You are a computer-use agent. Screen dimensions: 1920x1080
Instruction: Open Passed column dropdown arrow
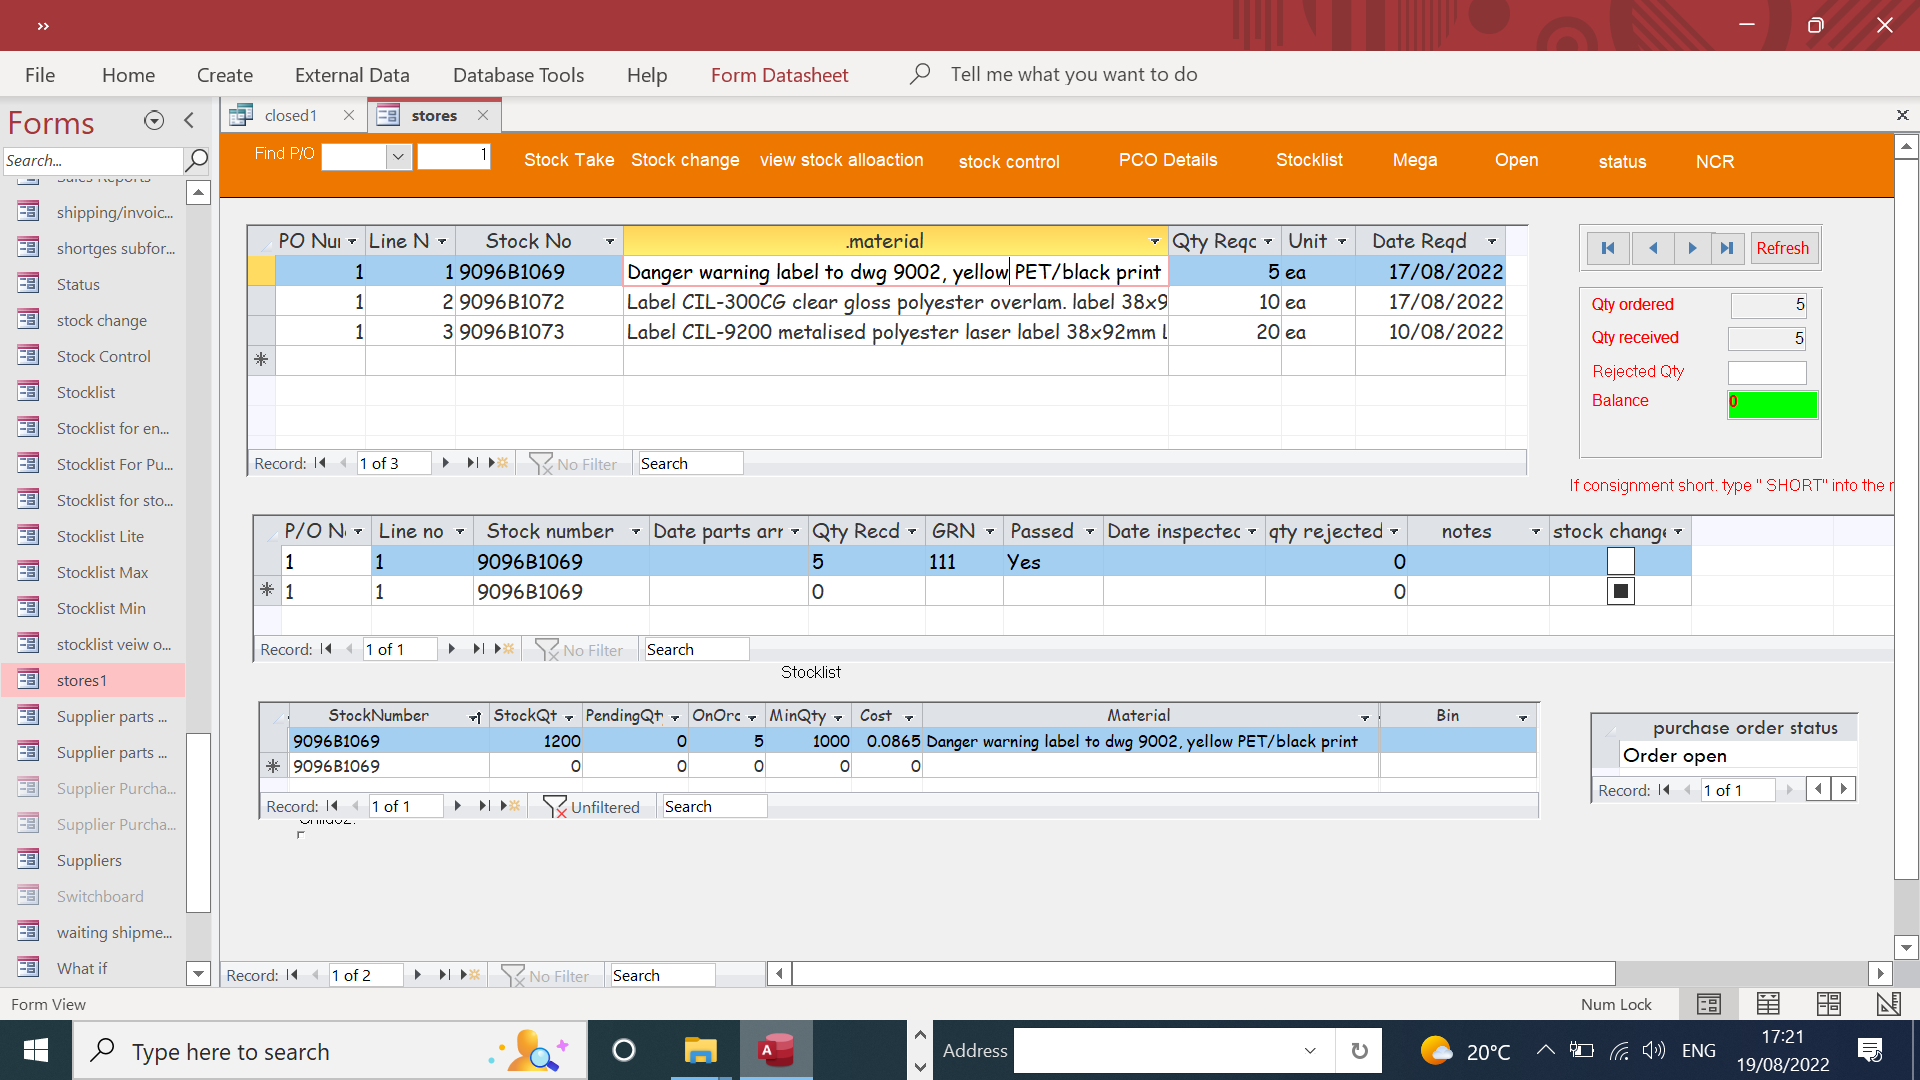pos(1090,531)
